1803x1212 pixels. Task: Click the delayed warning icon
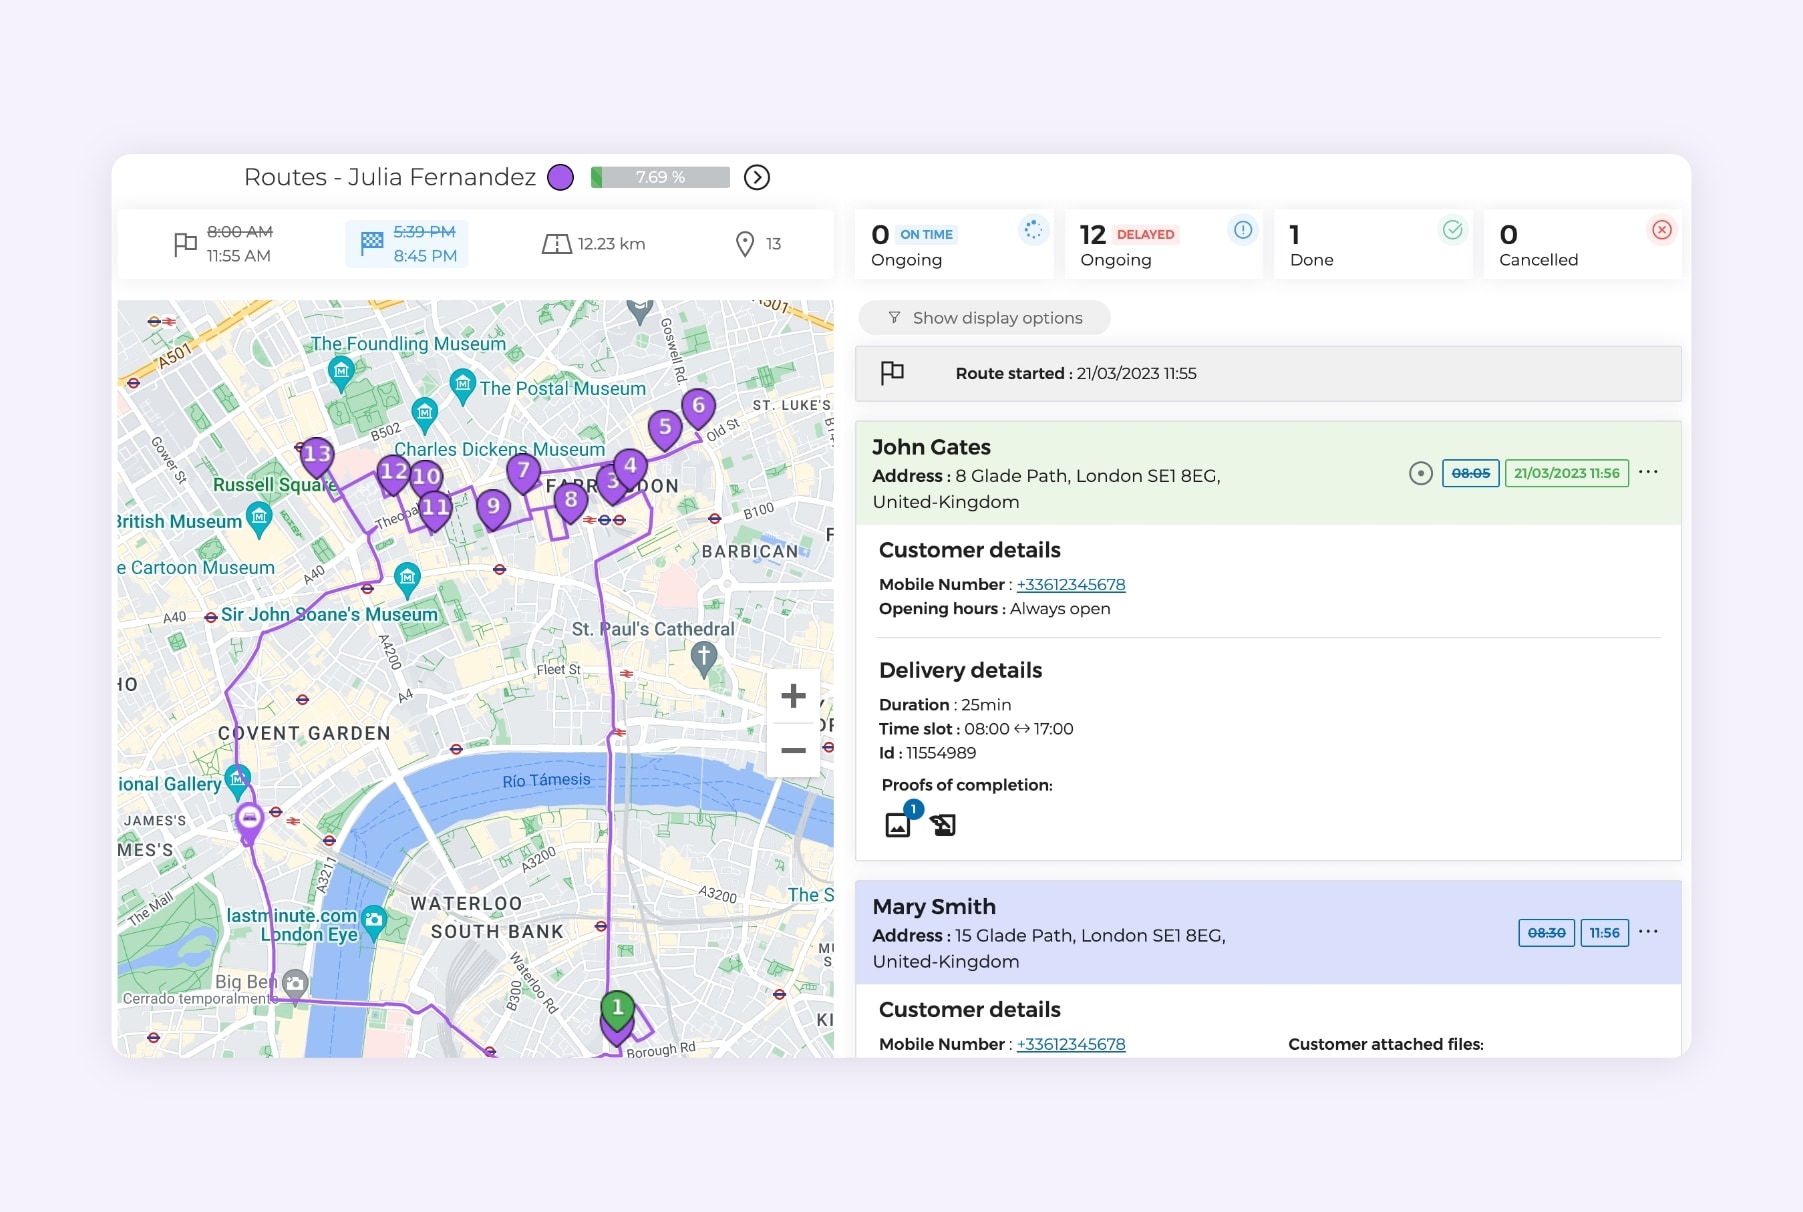(1242, 230)
